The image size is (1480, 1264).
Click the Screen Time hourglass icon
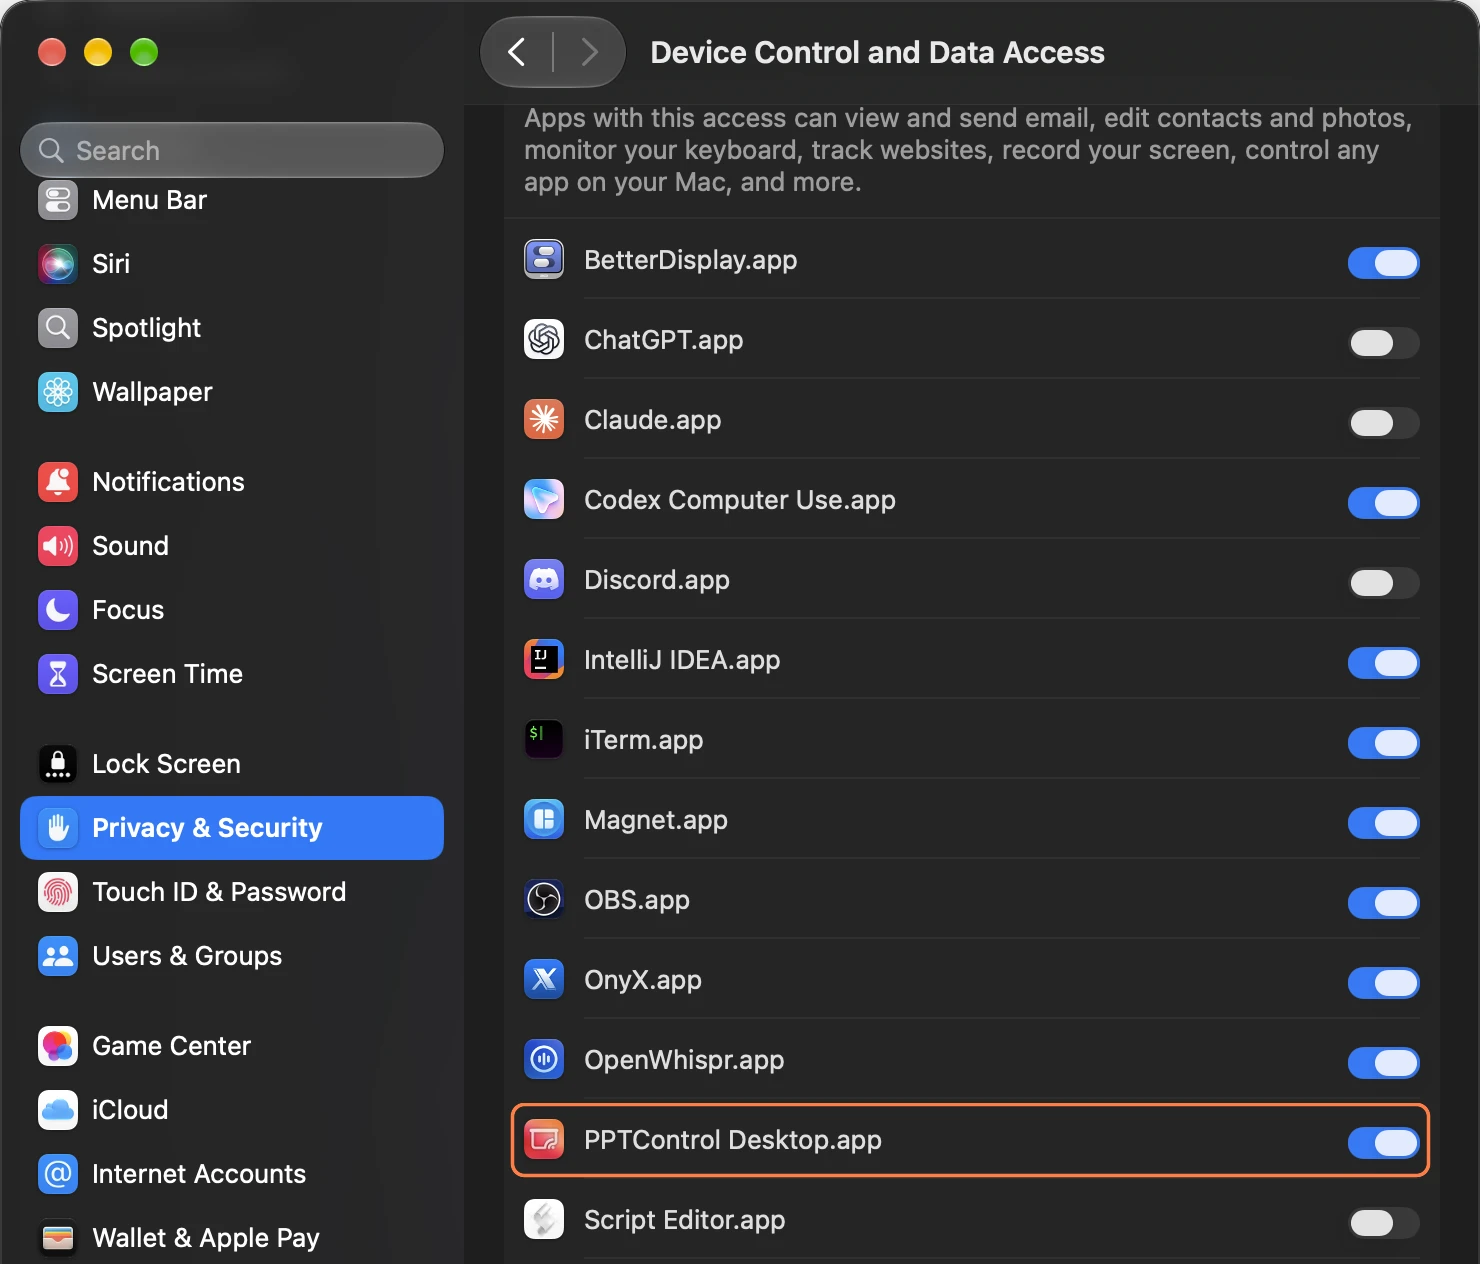[58, 674]
